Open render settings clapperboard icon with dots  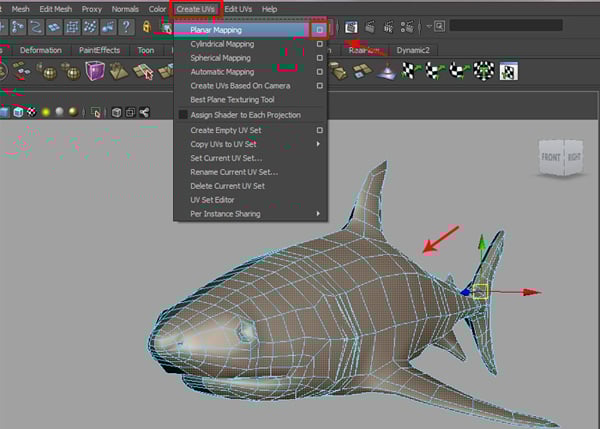tap(407, 27)
